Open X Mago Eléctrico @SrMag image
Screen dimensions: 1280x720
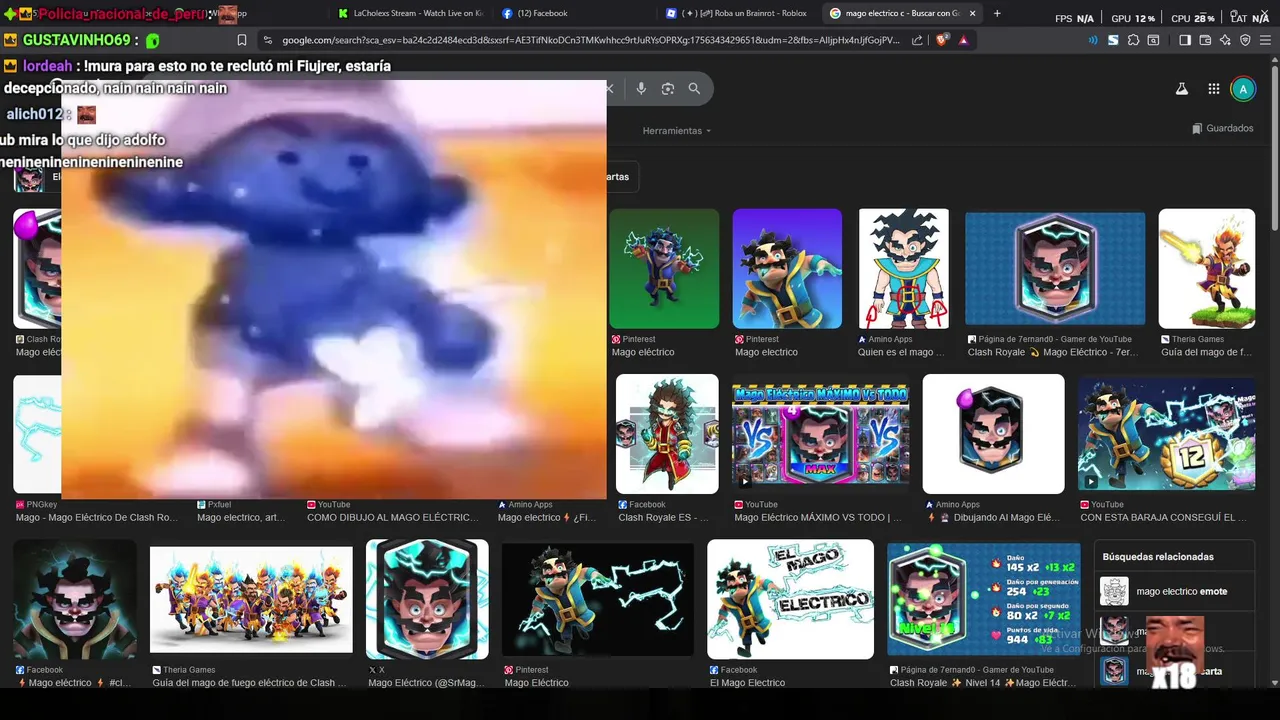point(427,599)
